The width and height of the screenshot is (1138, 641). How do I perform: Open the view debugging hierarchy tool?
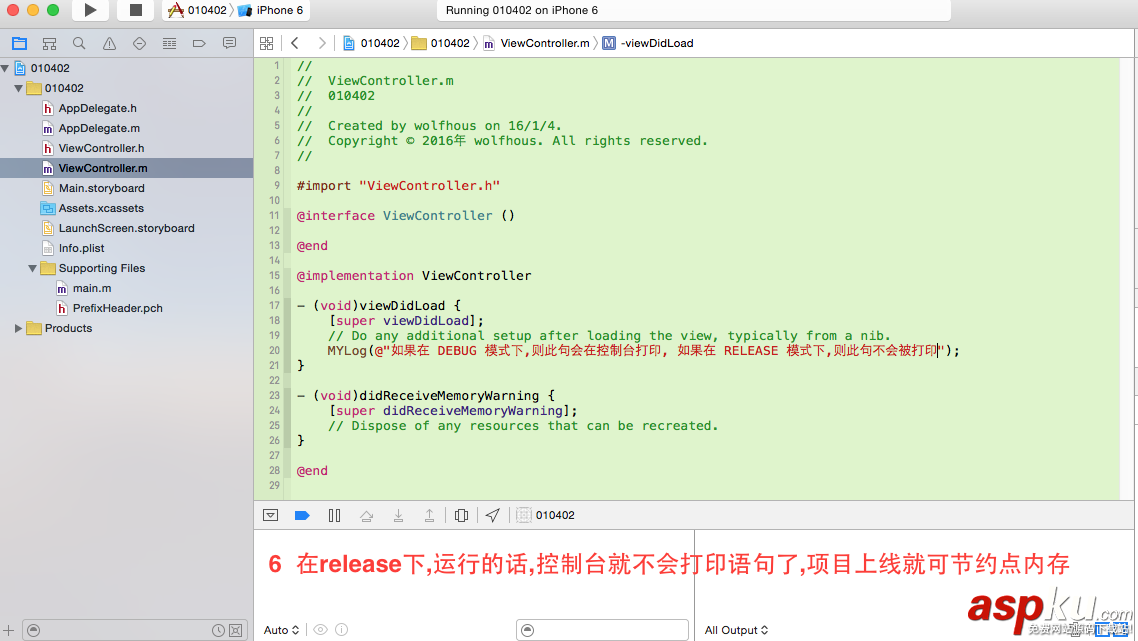[x=461, y=514]
